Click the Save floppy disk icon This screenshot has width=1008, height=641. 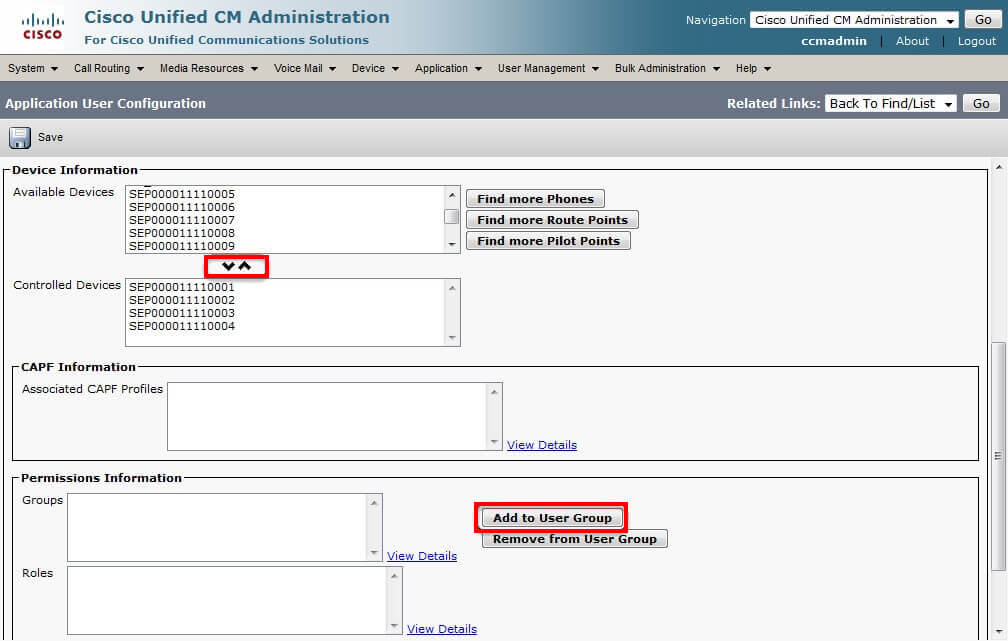pos(19,138)
